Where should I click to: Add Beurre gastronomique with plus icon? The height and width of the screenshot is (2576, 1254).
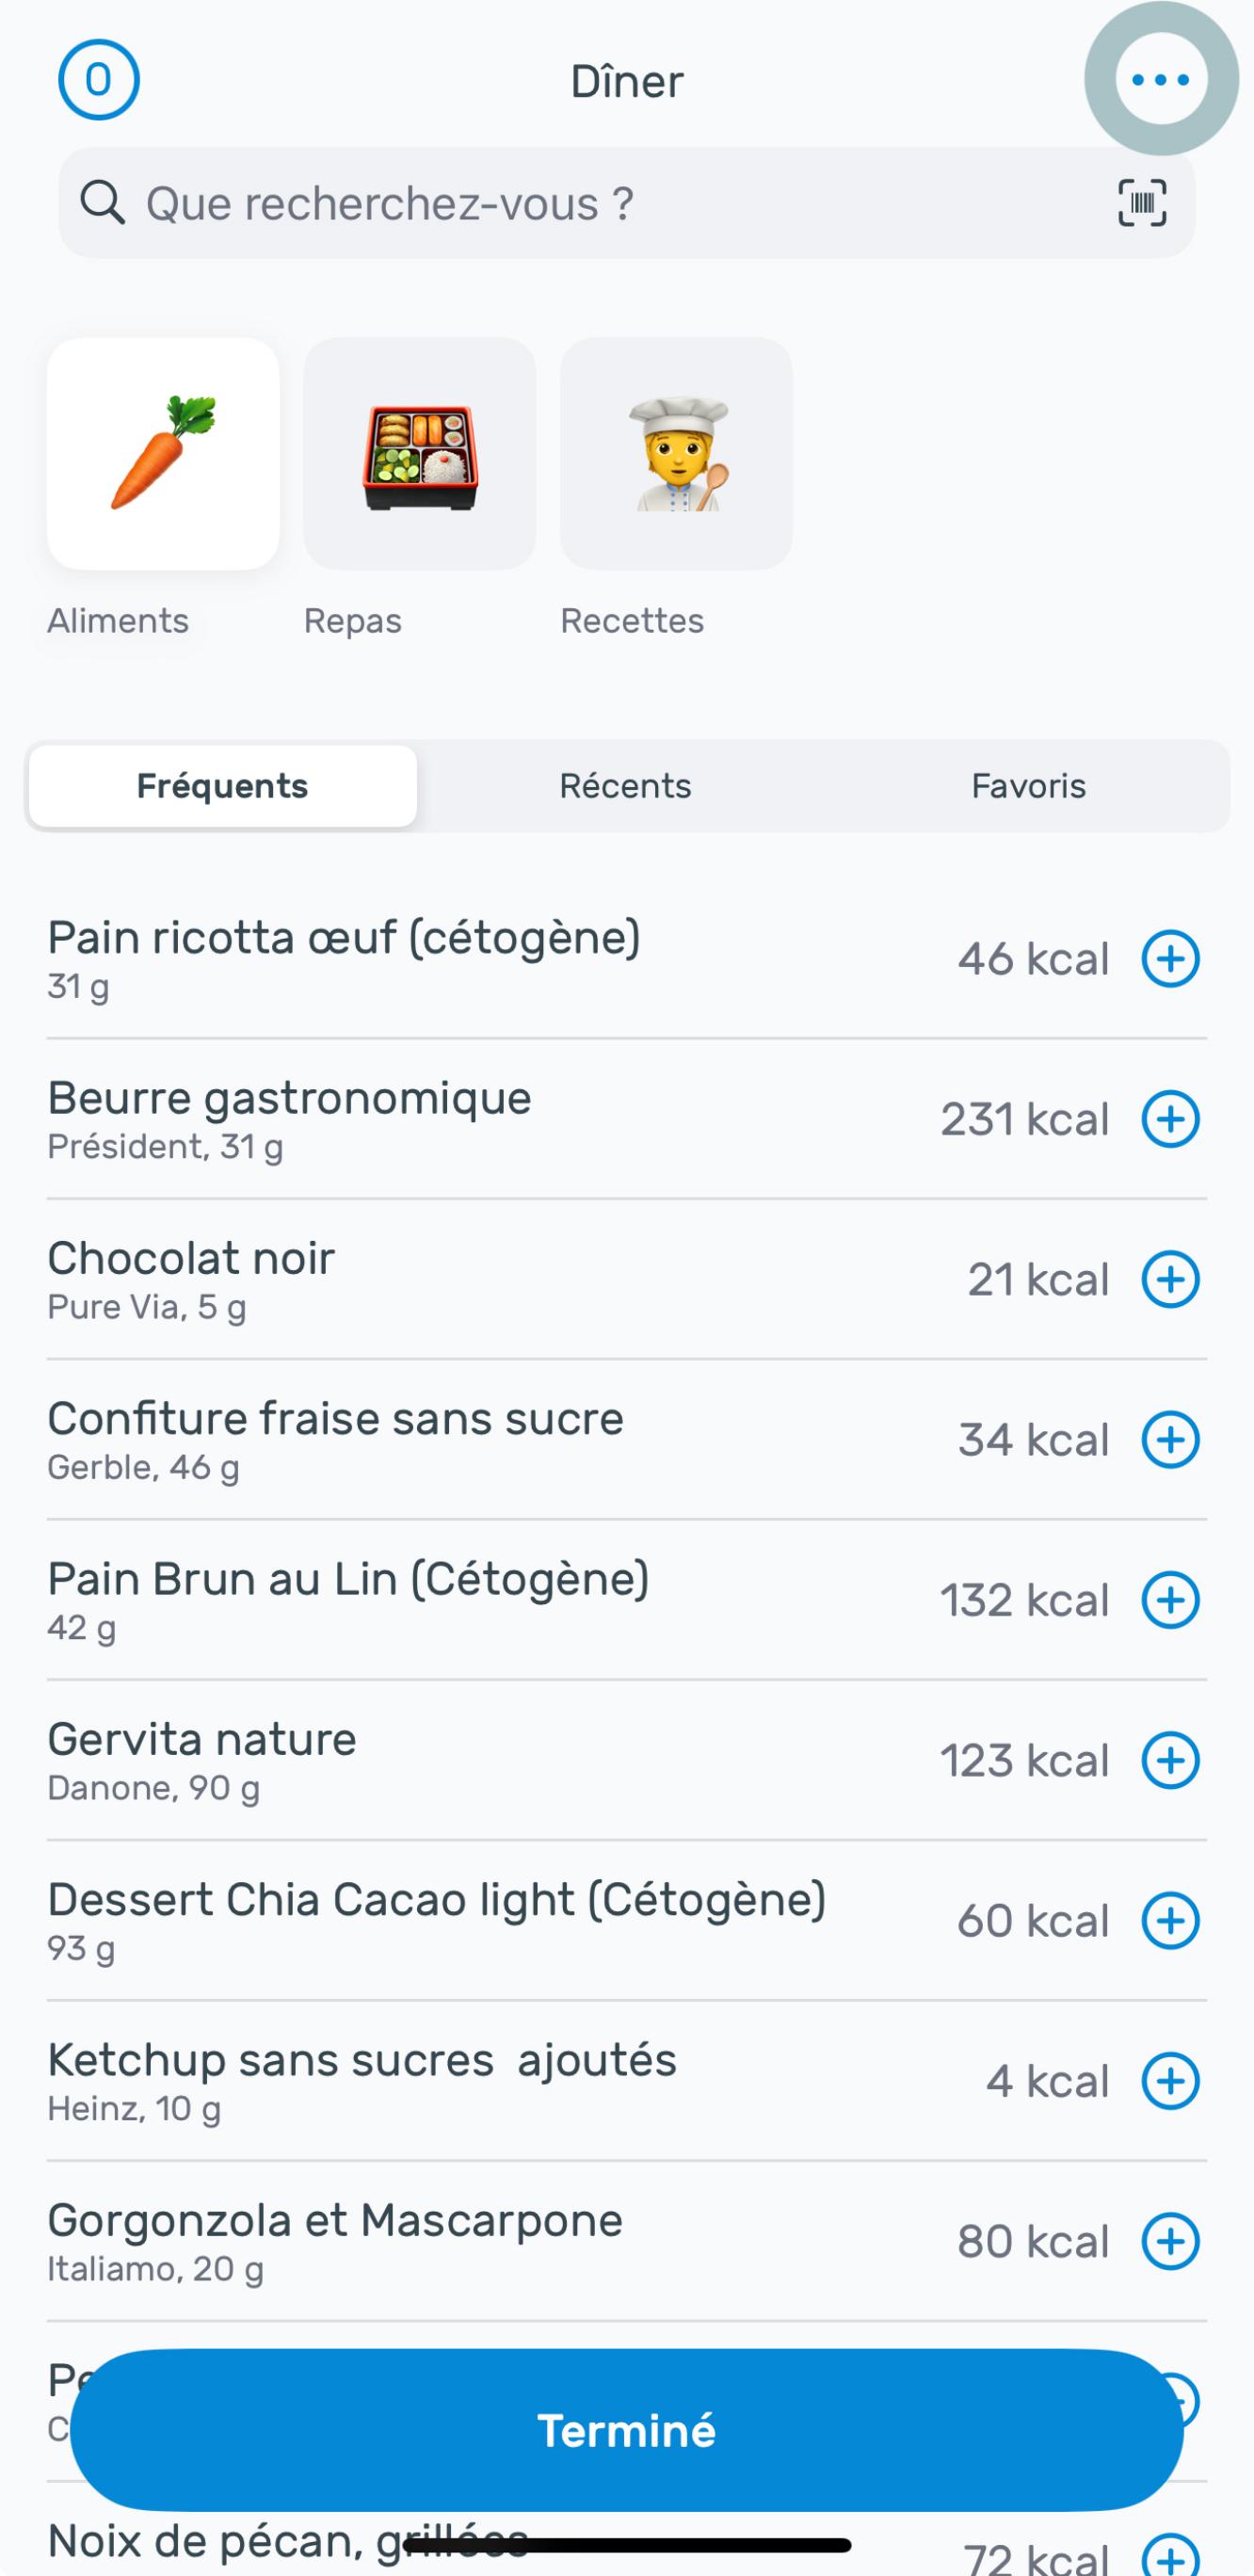pos(1170,1119)
